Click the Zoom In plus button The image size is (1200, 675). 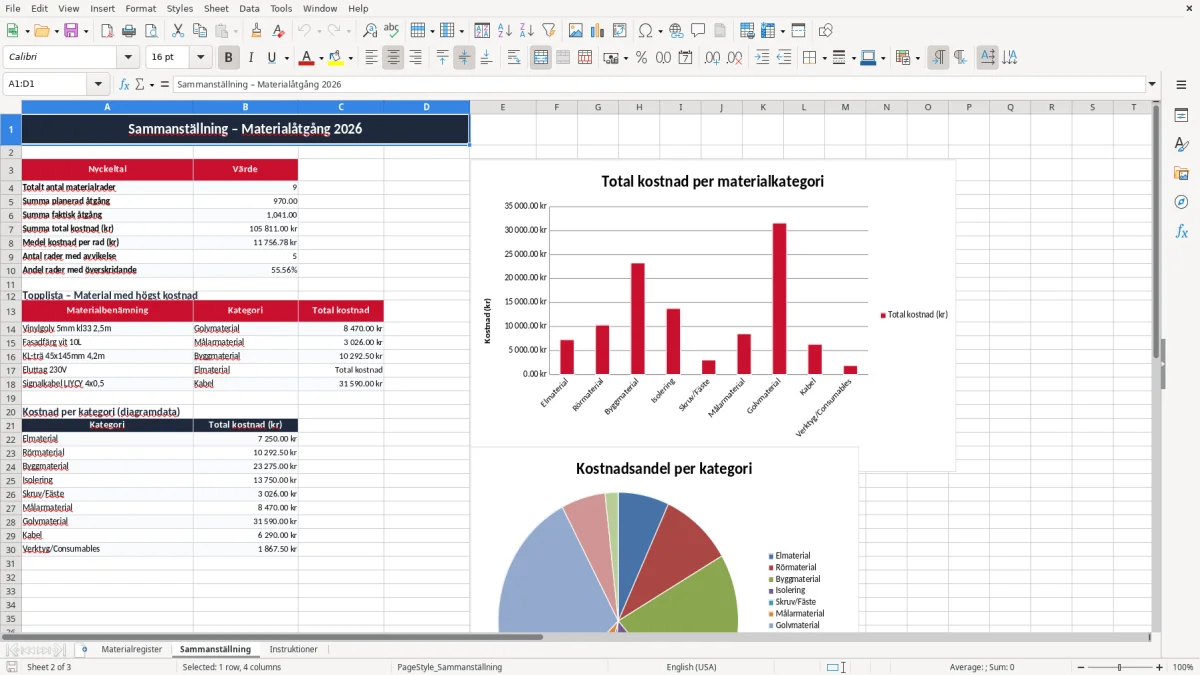pos(1160,667)
